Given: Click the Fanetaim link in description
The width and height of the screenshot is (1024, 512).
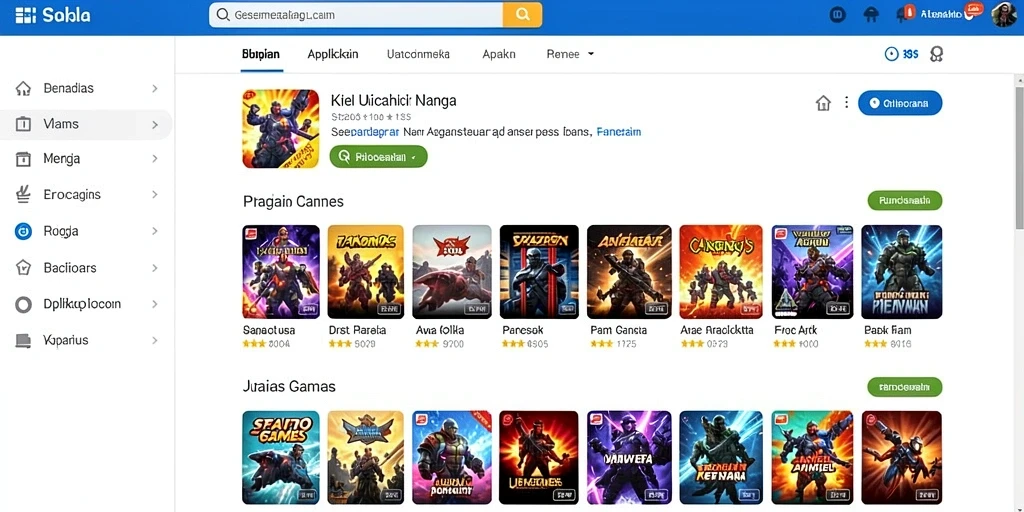Looking at the screenshot, I should click(618, 132).
